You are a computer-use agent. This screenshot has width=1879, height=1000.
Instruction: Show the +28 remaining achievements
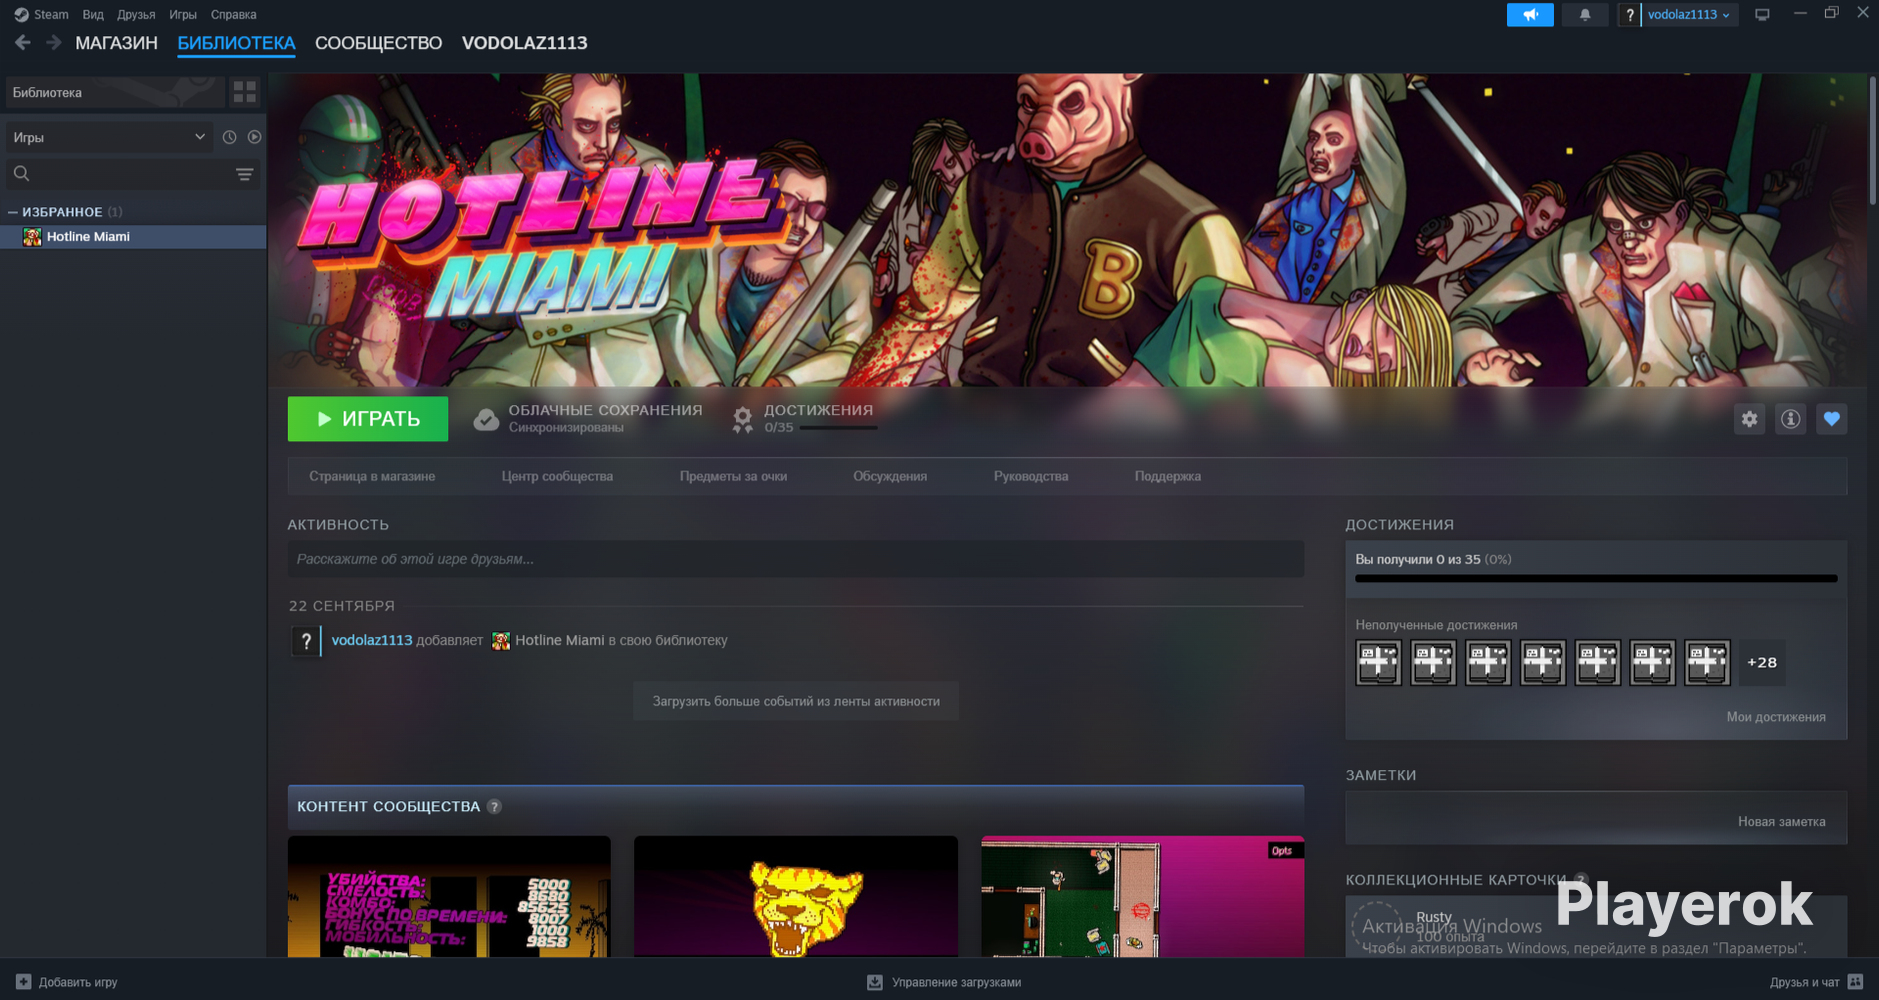click(1762, 662)
